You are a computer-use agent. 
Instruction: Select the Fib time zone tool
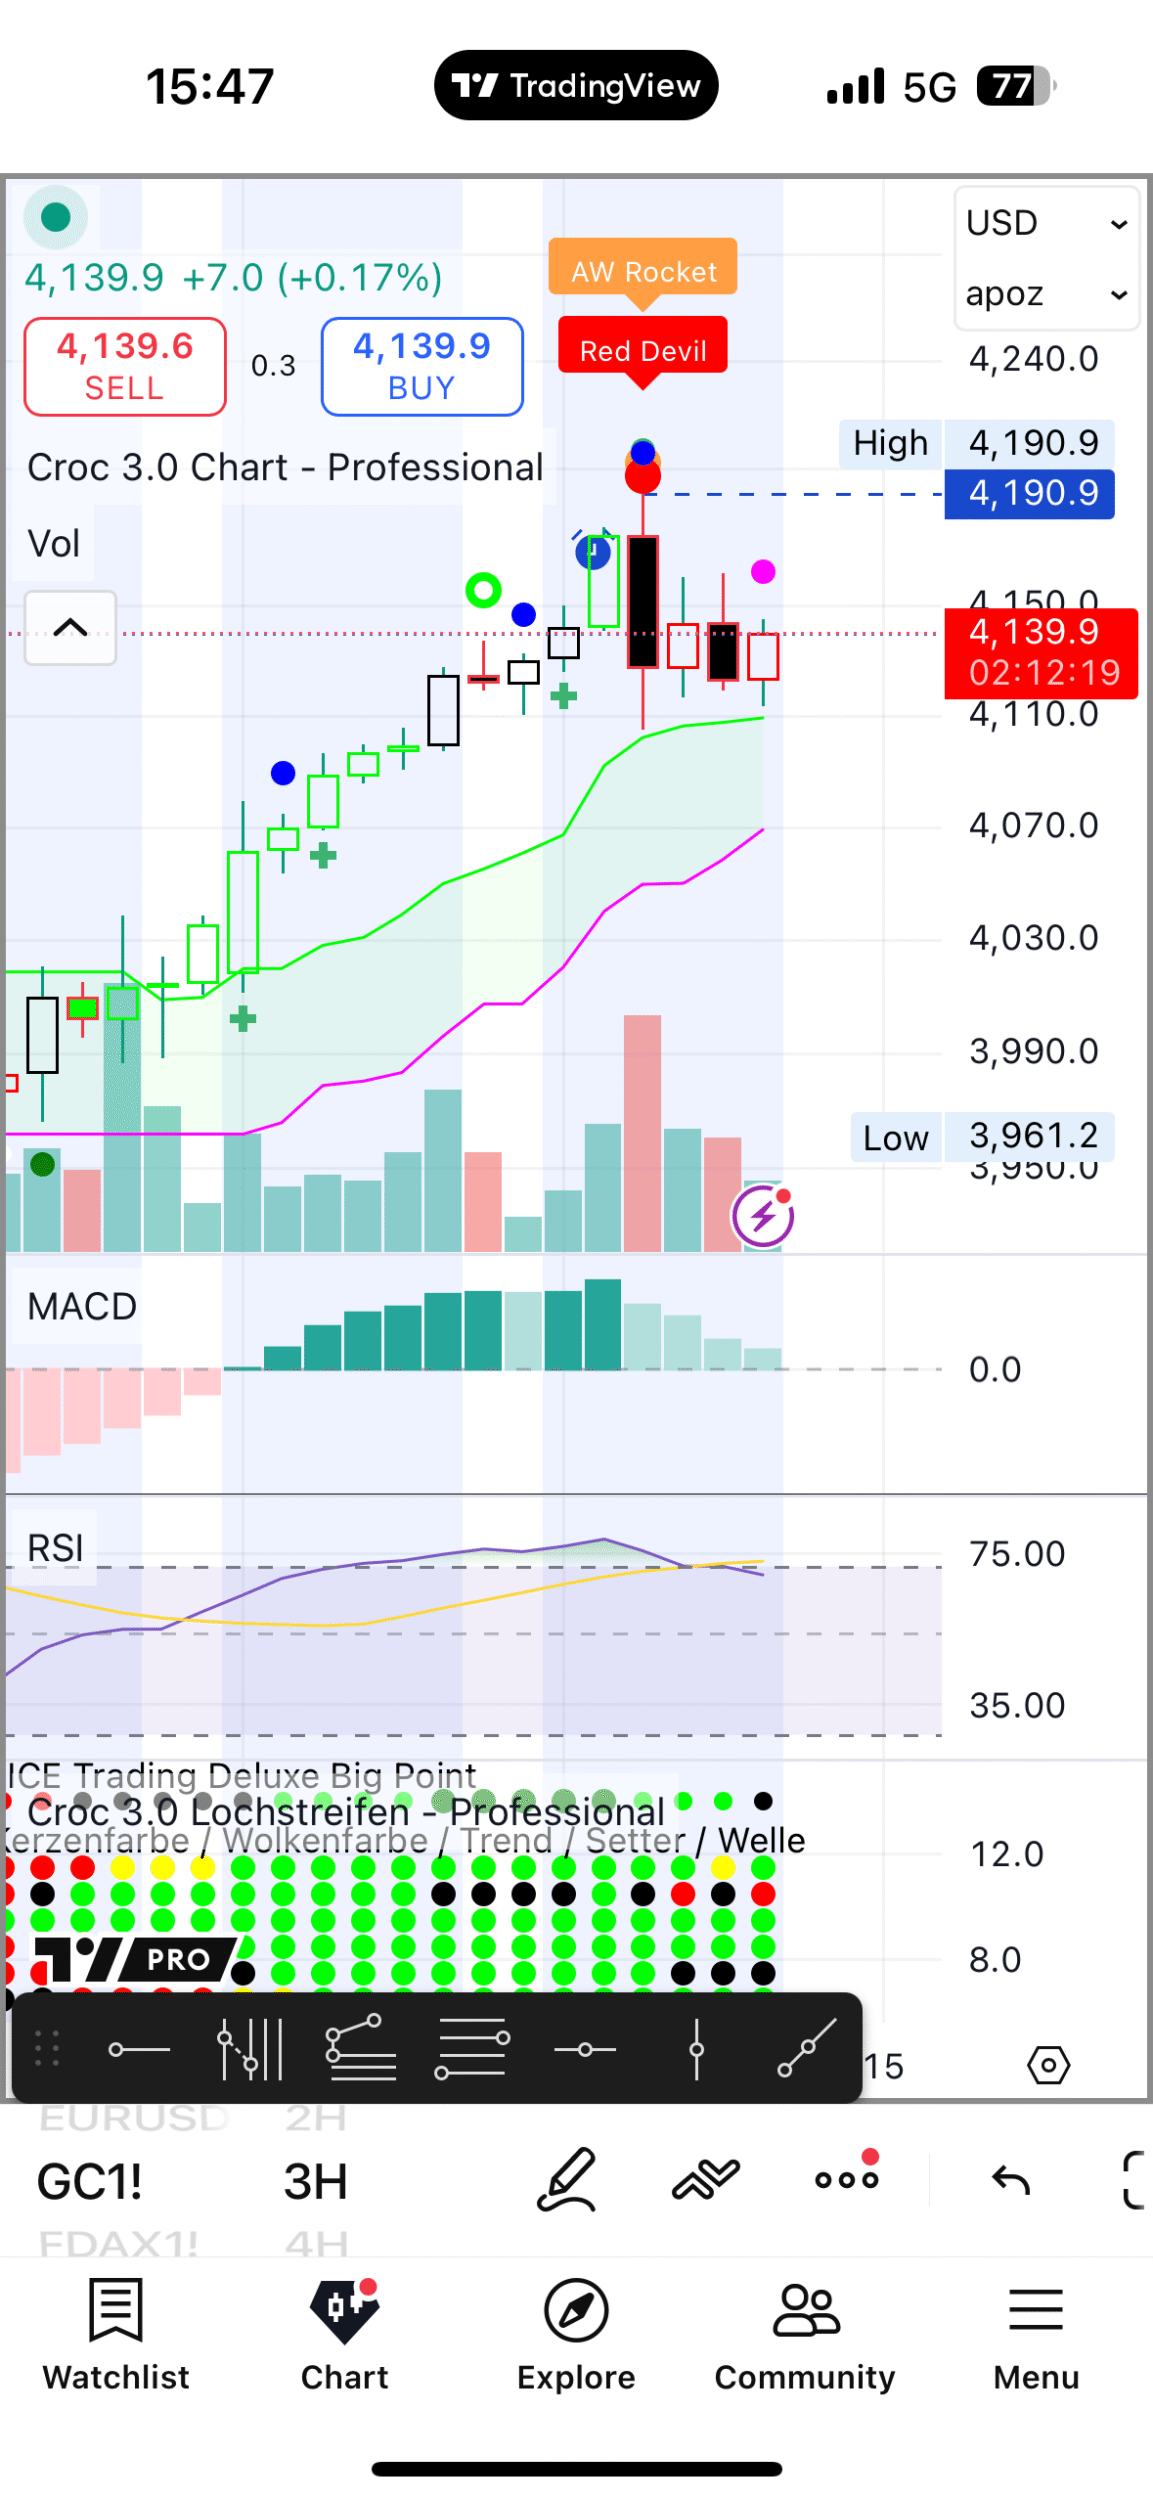tap(250, 2049)
